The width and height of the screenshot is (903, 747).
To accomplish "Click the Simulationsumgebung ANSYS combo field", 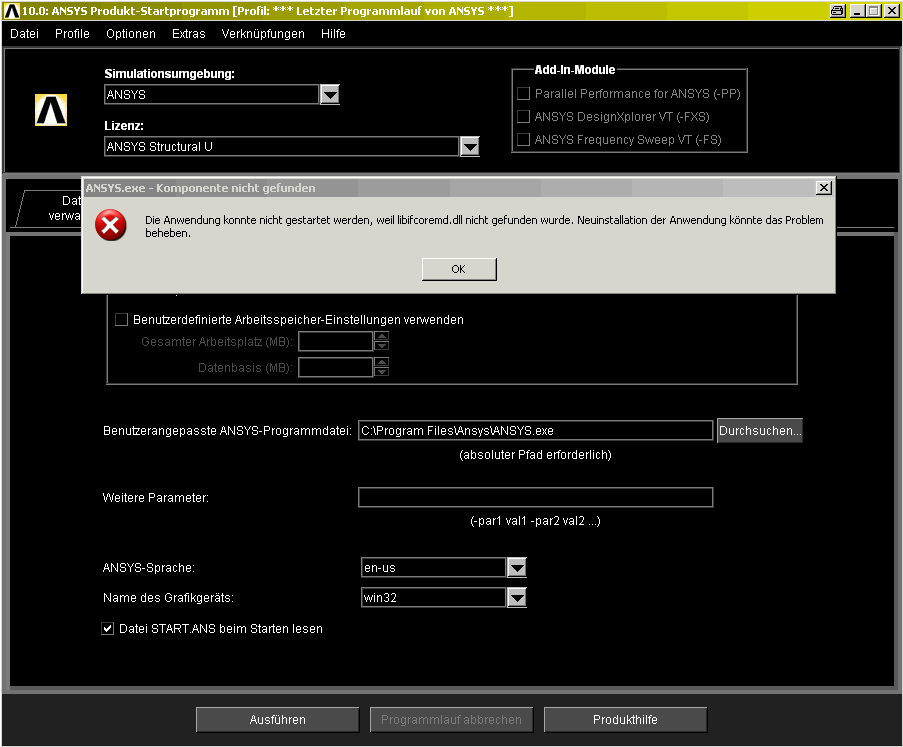I will pos(211,94).
